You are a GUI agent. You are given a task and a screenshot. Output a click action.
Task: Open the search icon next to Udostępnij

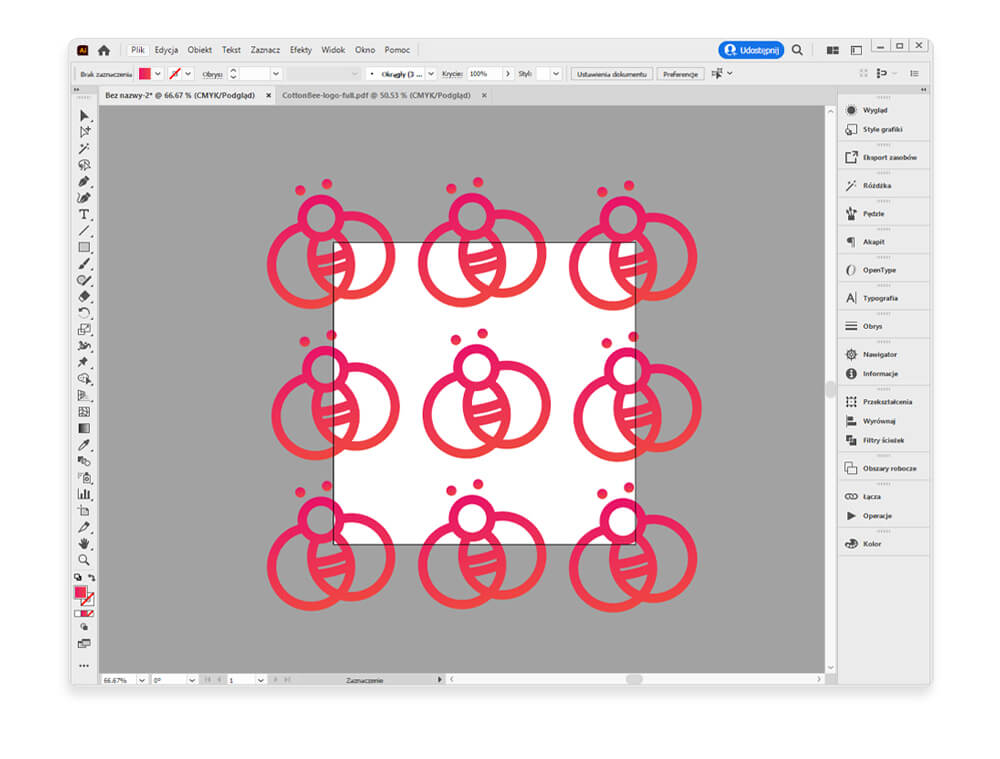[x=797, y=50]
